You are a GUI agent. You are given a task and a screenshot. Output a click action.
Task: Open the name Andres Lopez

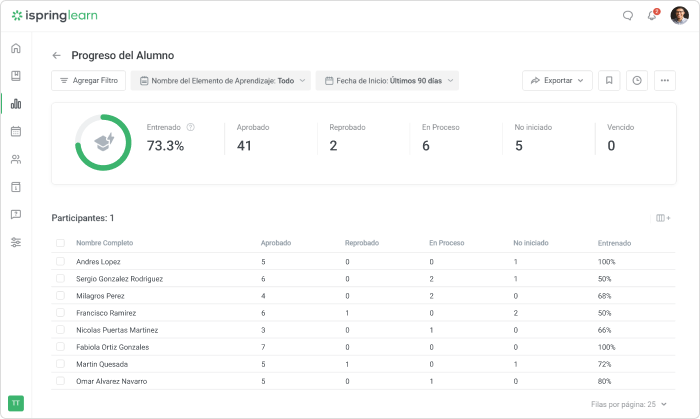(98, 261)
